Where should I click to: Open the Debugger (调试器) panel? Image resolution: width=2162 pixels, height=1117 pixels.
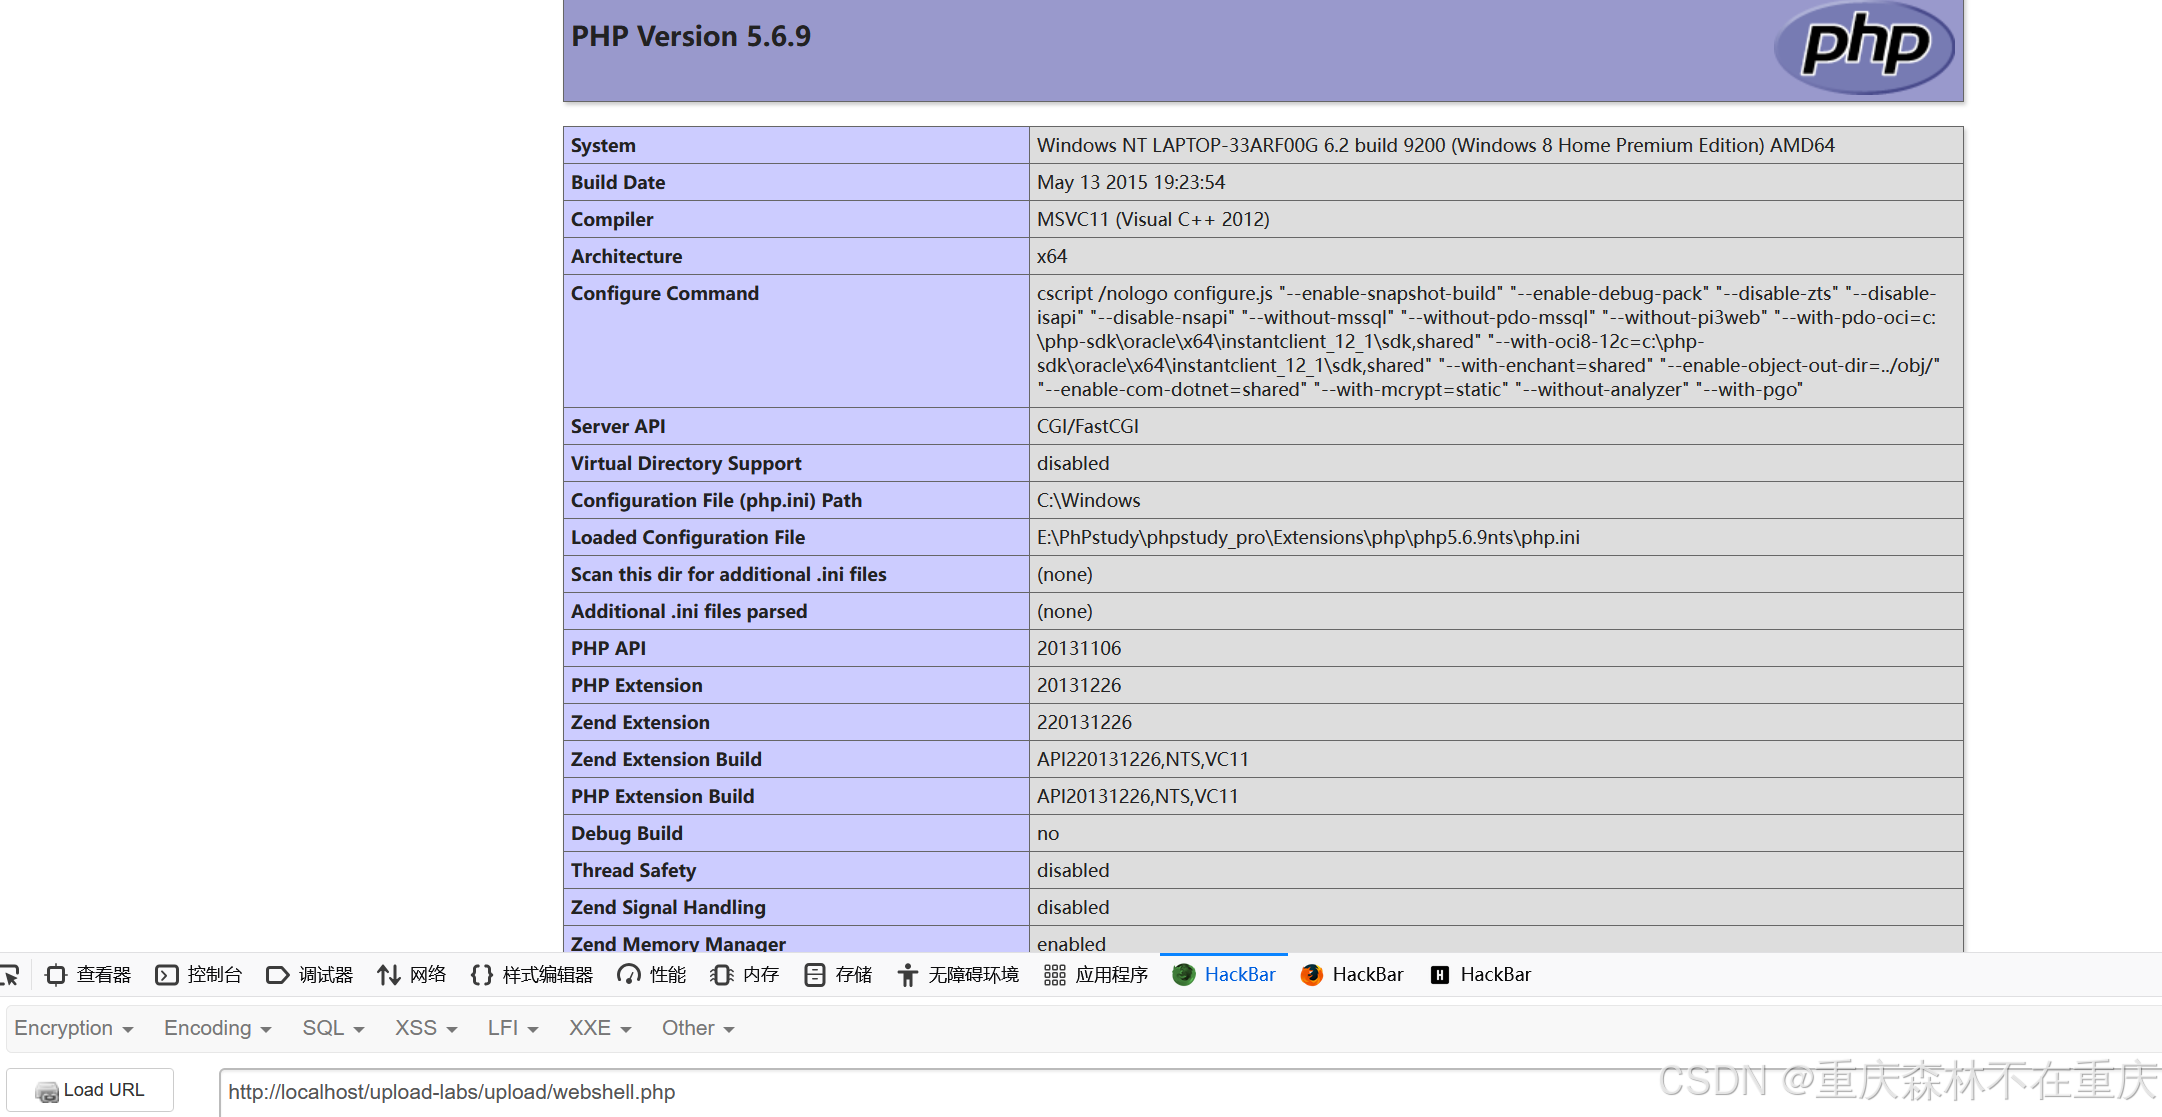(x=310, y=975)
